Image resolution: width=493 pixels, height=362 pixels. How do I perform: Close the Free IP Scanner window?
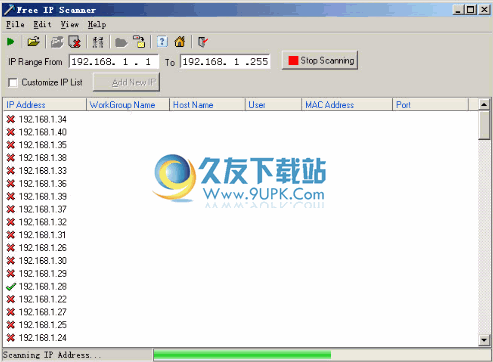tap(484, 10)
